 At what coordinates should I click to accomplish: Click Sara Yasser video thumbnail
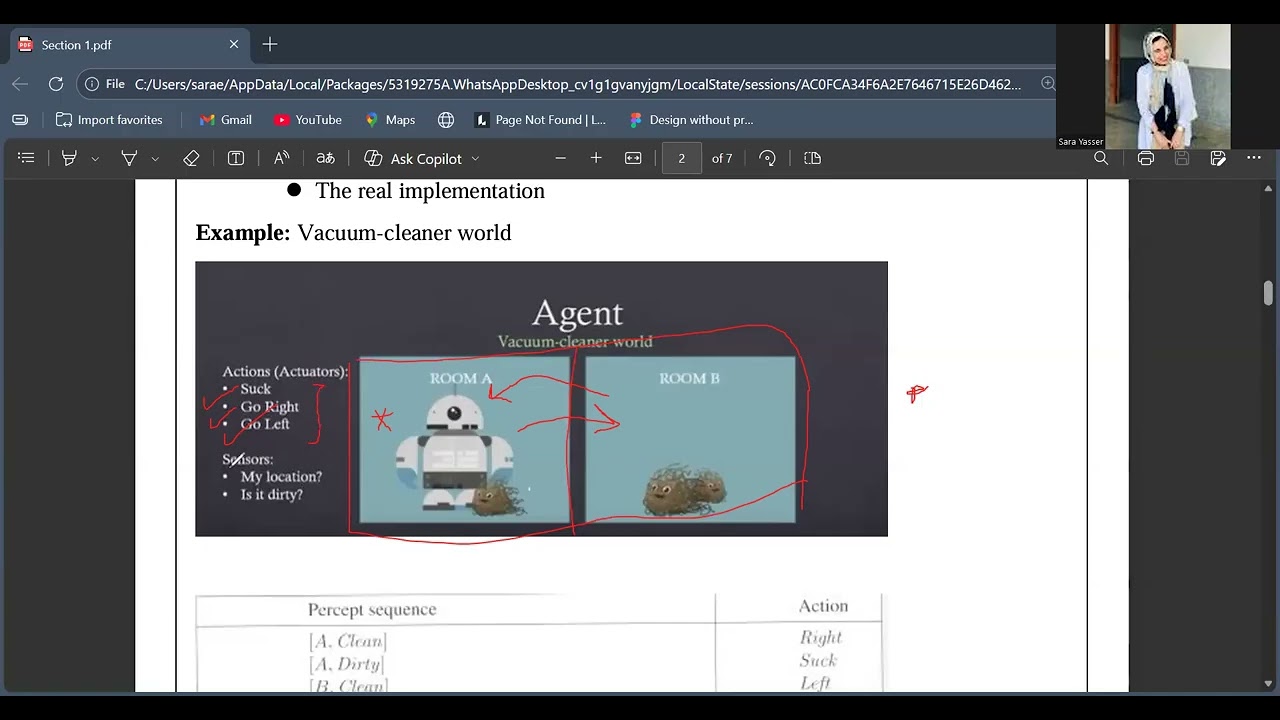coord(1167,86)
